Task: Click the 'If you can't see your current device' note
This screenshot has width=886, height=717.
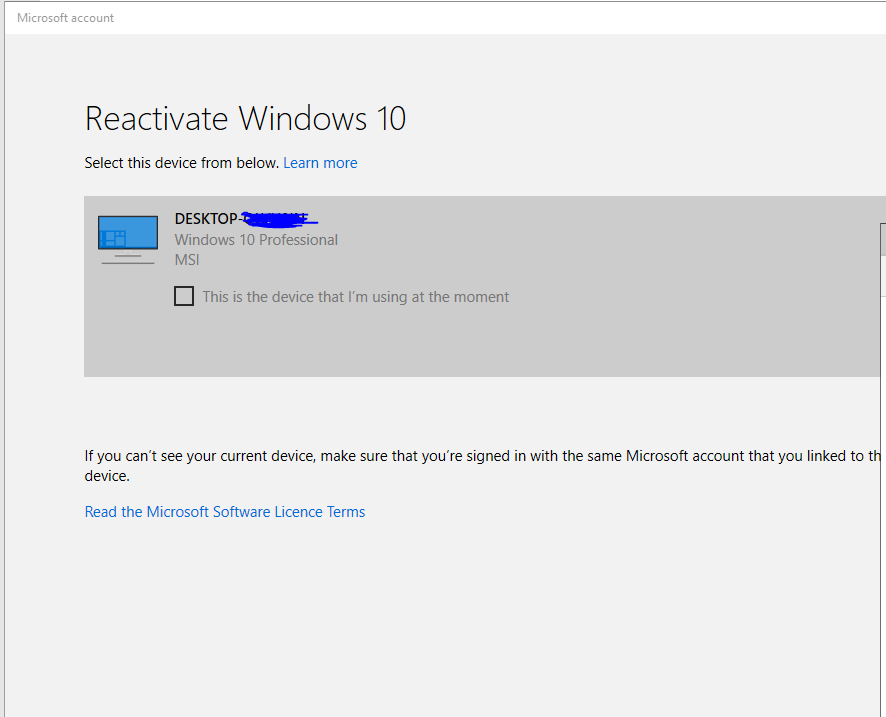Action: pos(485,466)
